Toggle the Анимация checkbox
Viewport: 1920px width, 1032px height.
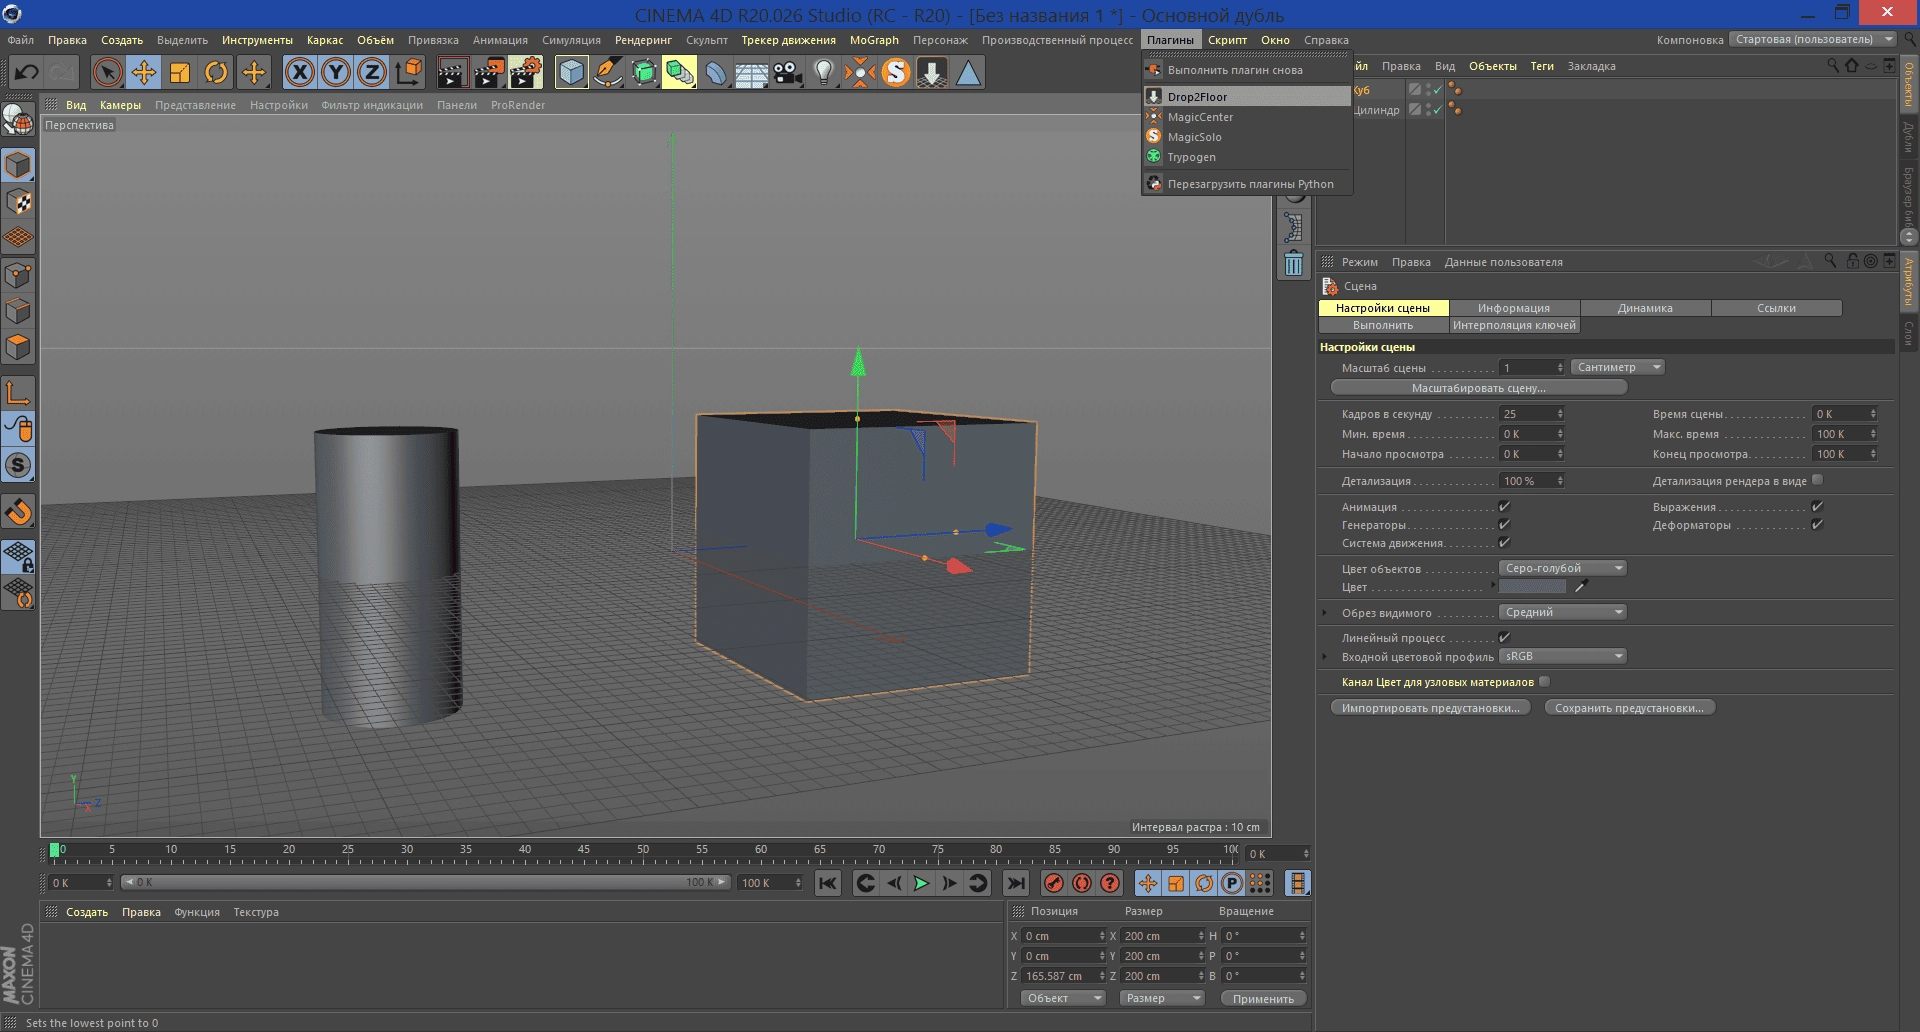point(1504,507)
